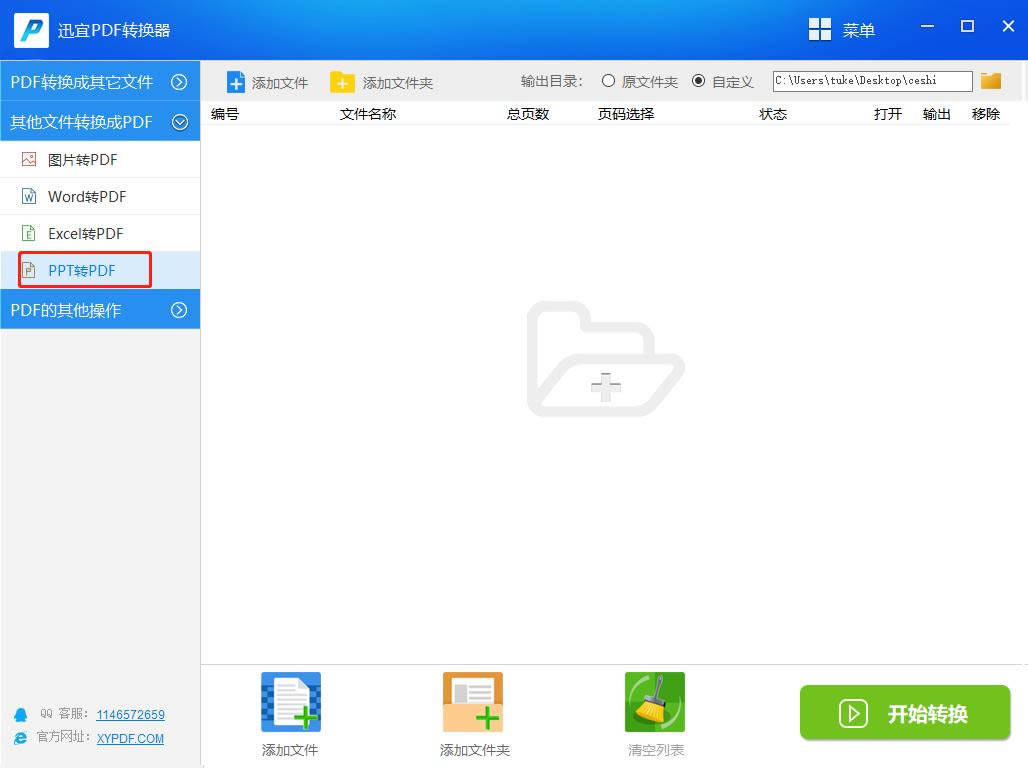Click the 清空列表 caption

point(656,750)
